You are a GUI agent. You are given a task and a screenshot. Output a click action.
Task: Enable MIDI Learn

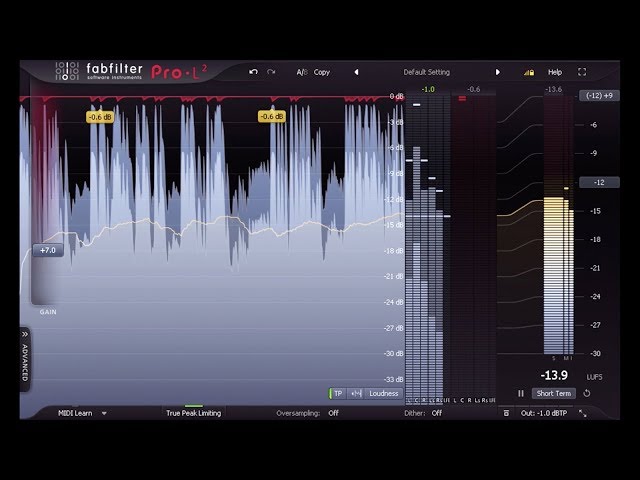point(75,413)
